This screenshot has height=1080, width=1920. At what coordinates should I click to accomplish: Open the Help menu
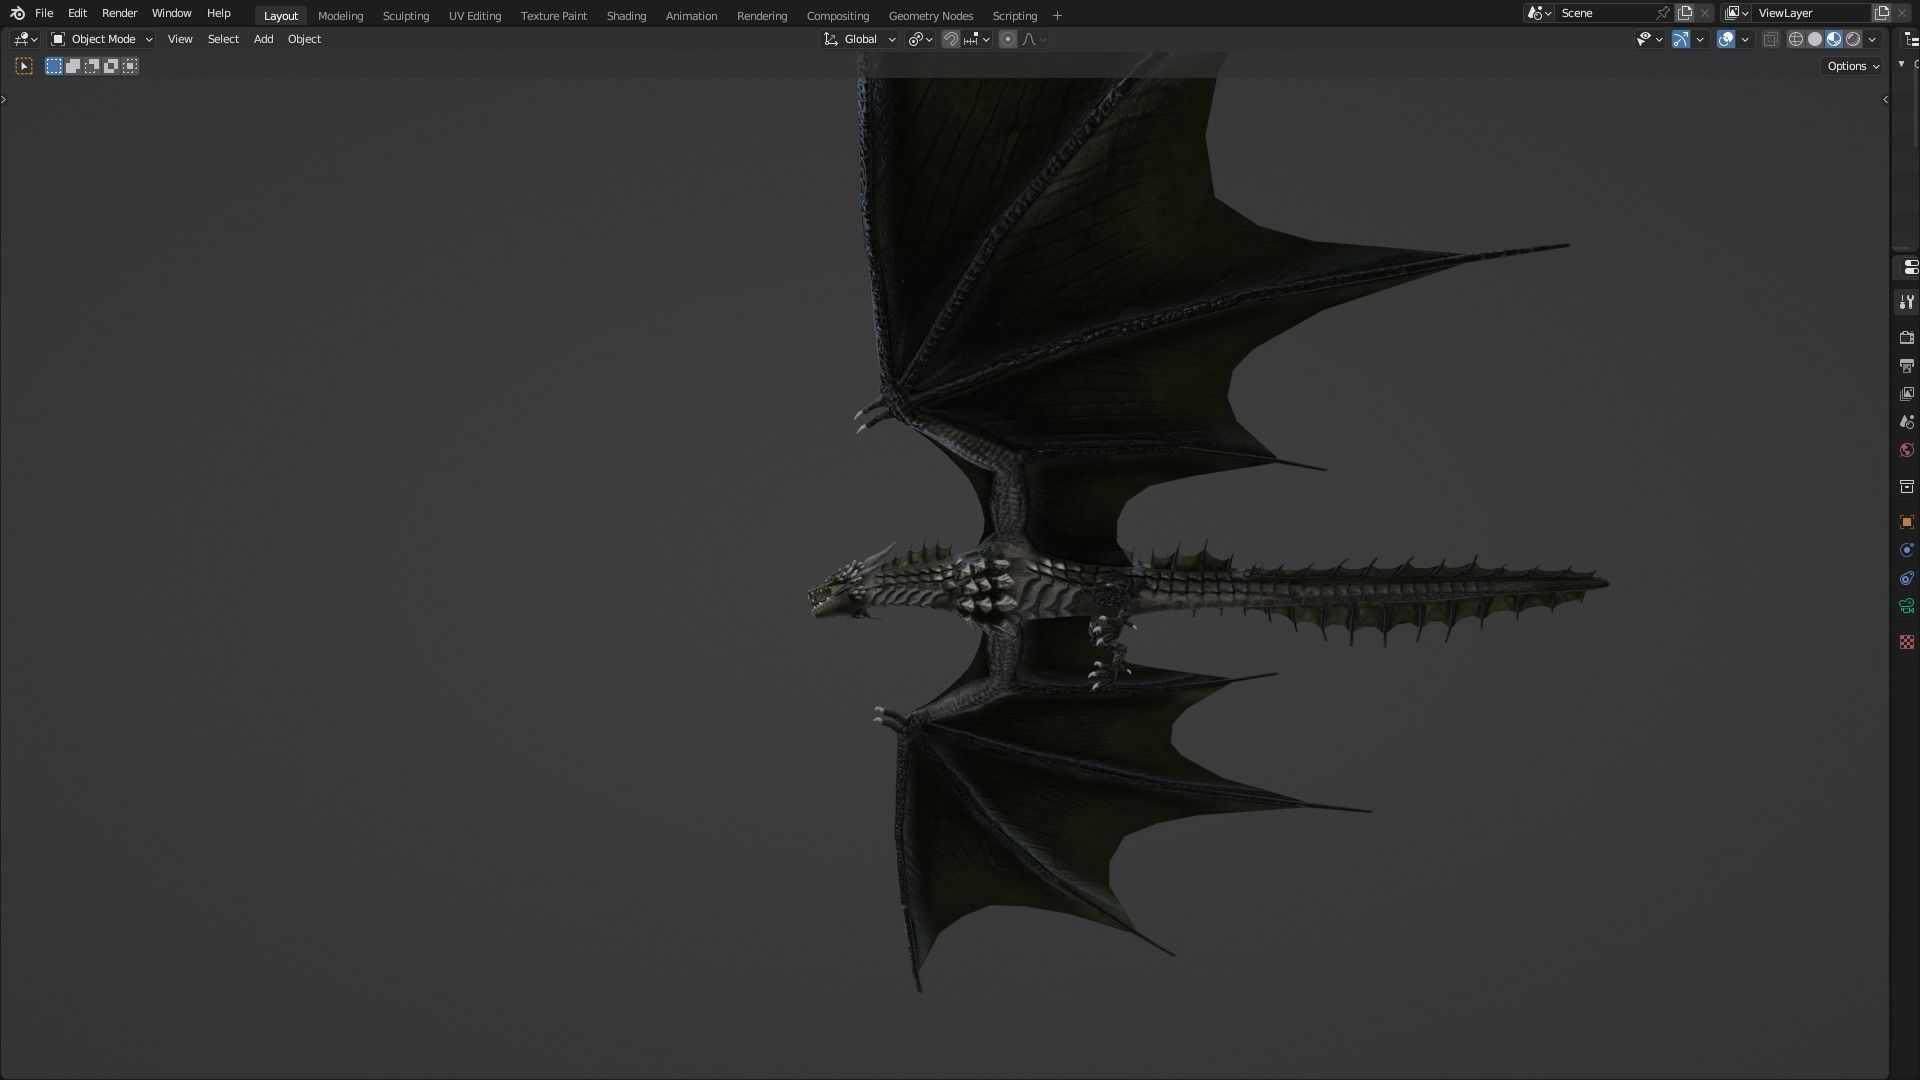[218, 13]
